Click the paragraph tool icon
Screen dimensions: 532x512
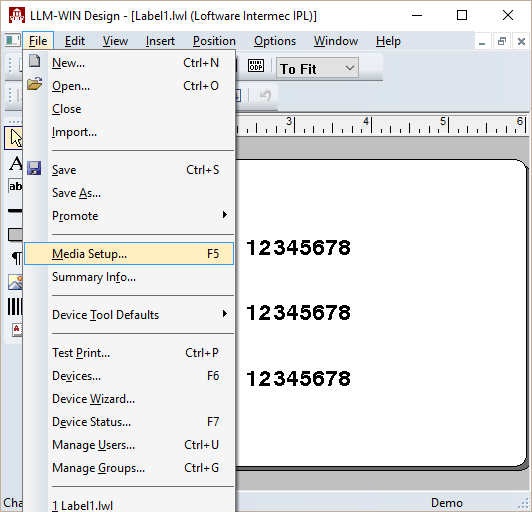tap(16, 258)
